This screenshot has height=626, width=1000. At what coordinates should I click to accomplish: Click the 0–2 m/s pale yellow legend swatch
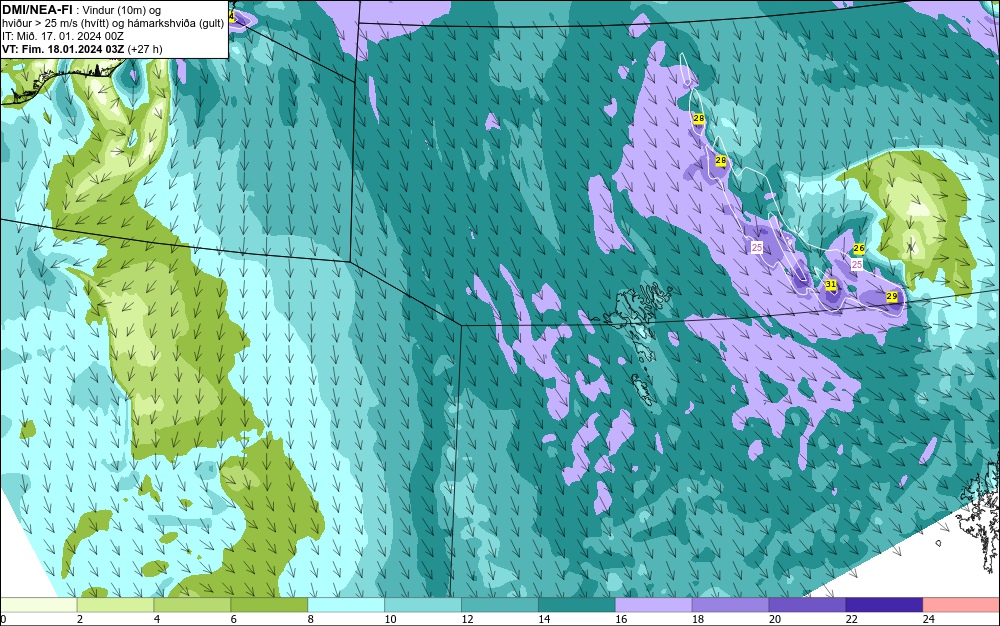38,605
